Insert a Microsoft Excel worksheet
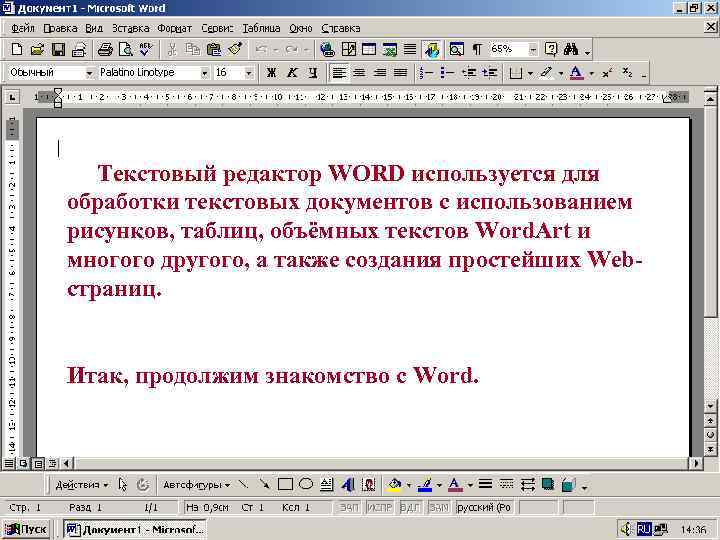Image resolution: width=720 pixels, height=540 pixels. point(389,49)
